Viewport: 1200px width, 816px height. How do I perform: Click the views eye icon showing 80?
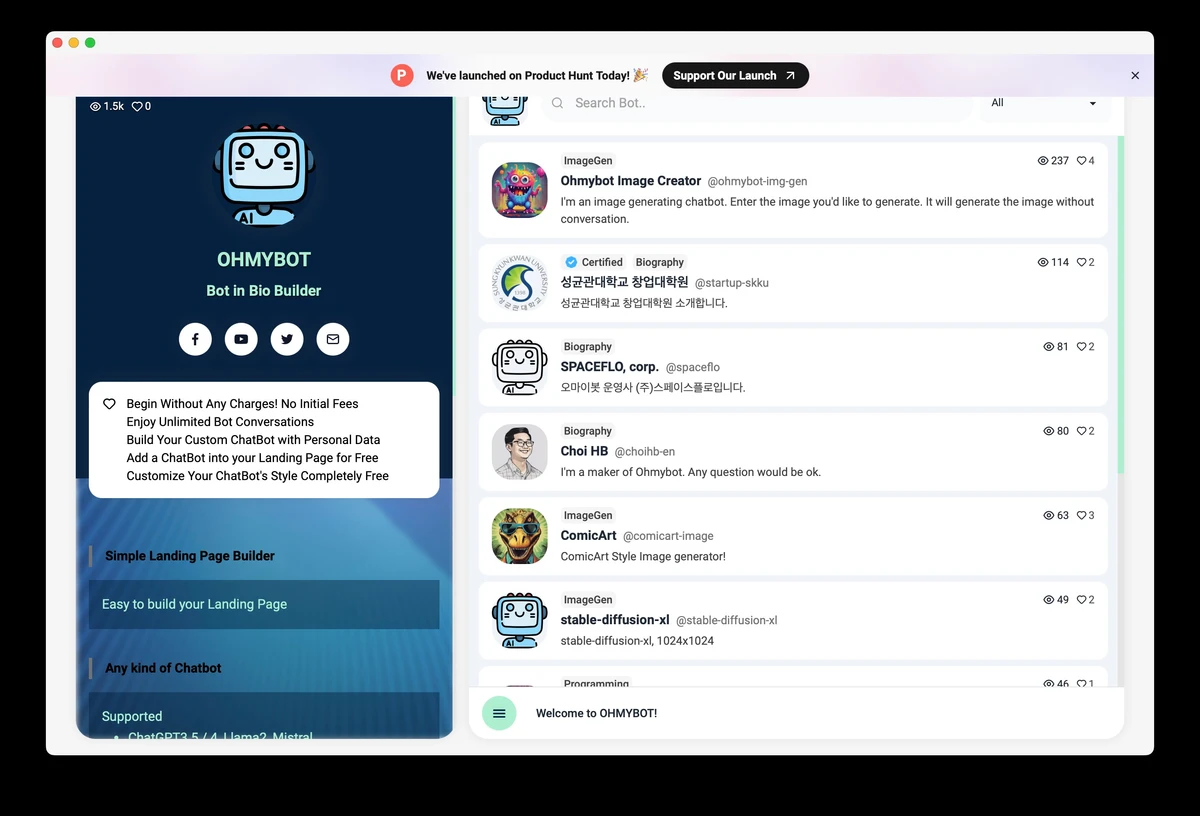1048,431
